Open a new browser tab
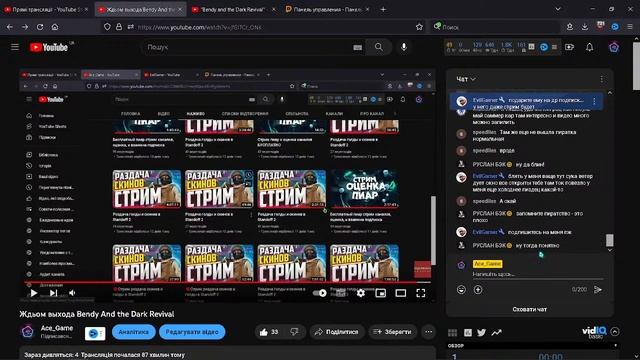The image size is (640, 360). (383, 9)
